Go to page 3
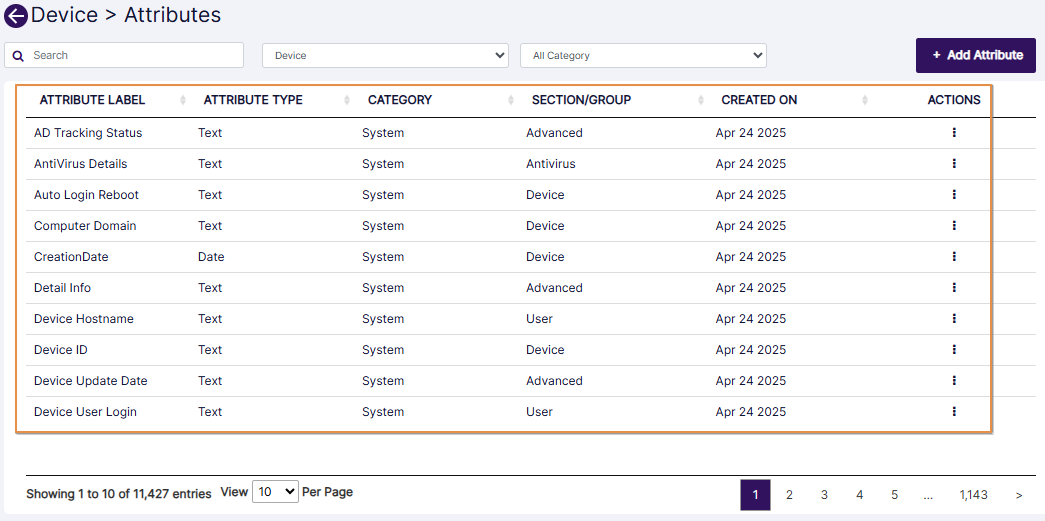The image size is (1045, 521). [x=824, y=495]
